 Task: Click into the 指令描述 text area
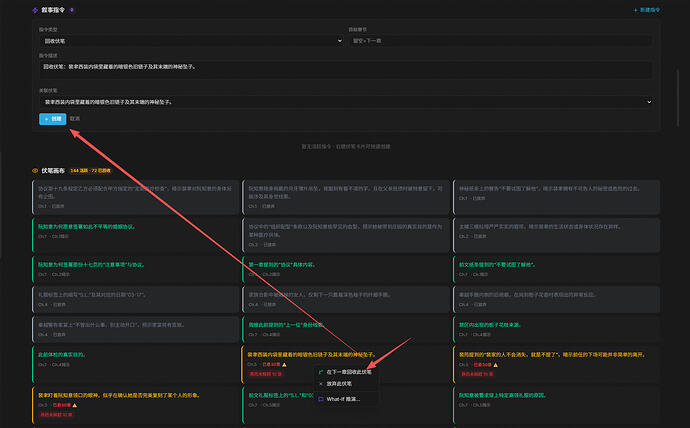346,70
